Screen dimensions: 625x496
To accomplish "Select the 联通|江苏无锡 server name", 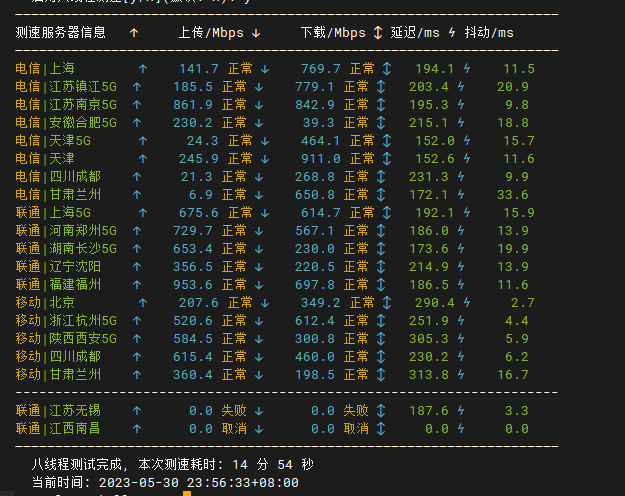I will pos(58,410).
